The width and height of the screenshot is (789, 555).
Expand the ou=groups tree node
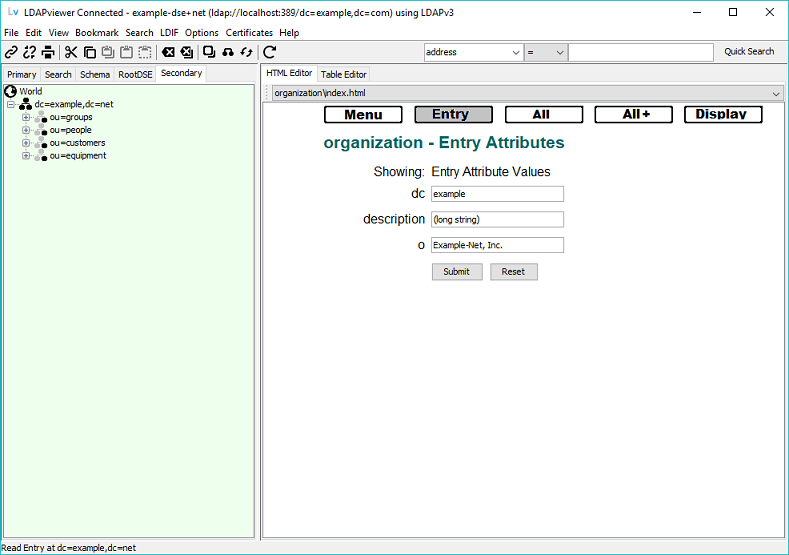26,117
